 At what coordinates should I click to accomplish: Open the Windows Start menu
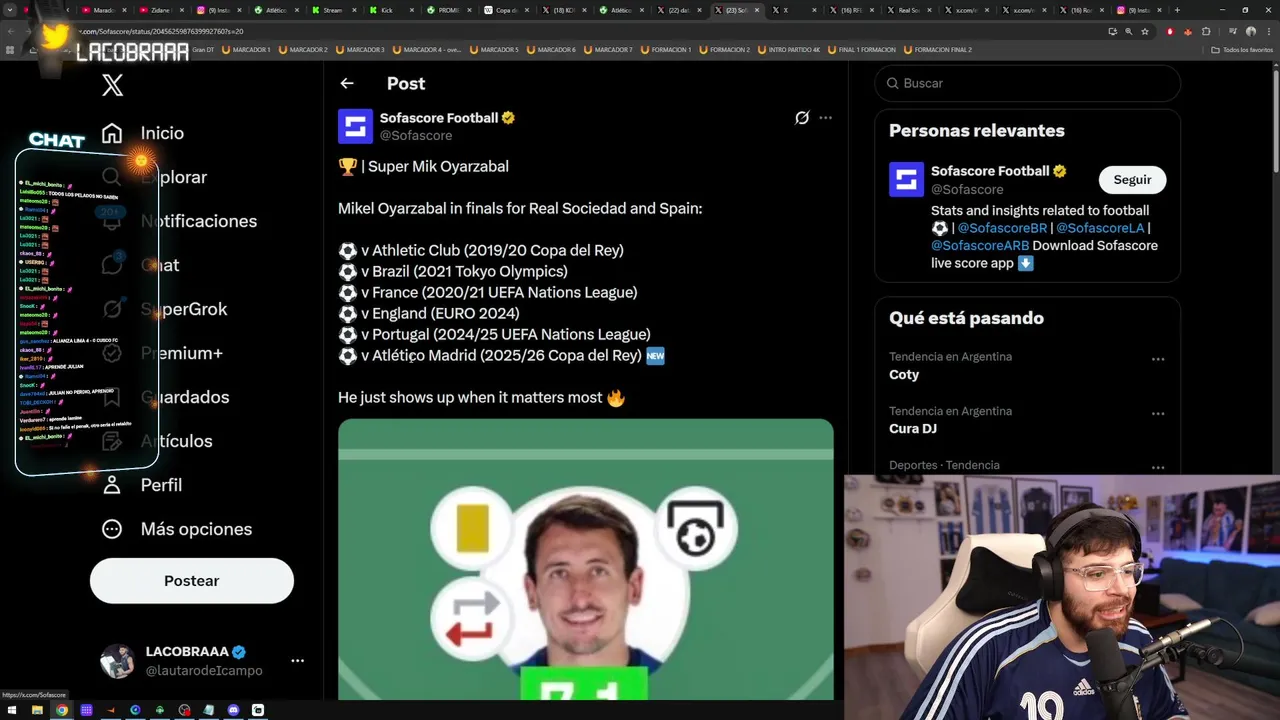pos(13,710)
